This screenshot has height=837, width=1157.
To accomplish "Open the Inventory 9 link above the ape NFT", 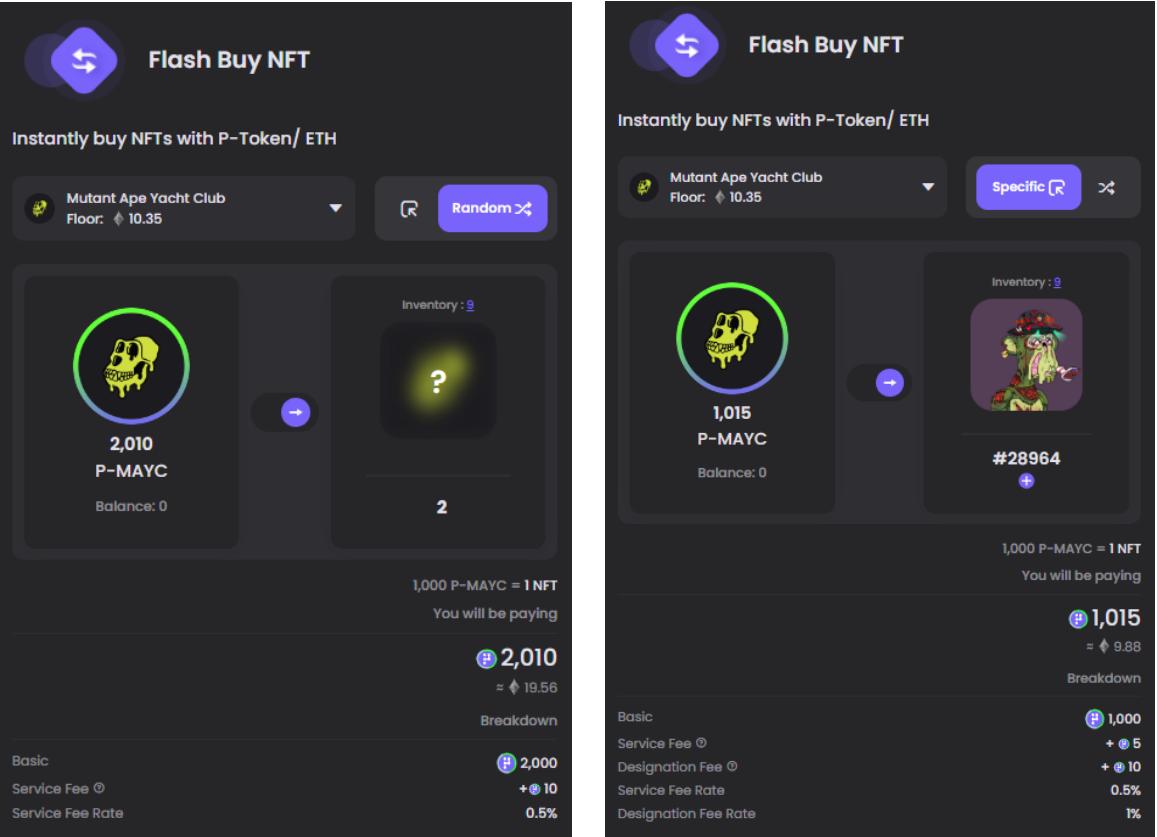I will [x=1057, y=282].
